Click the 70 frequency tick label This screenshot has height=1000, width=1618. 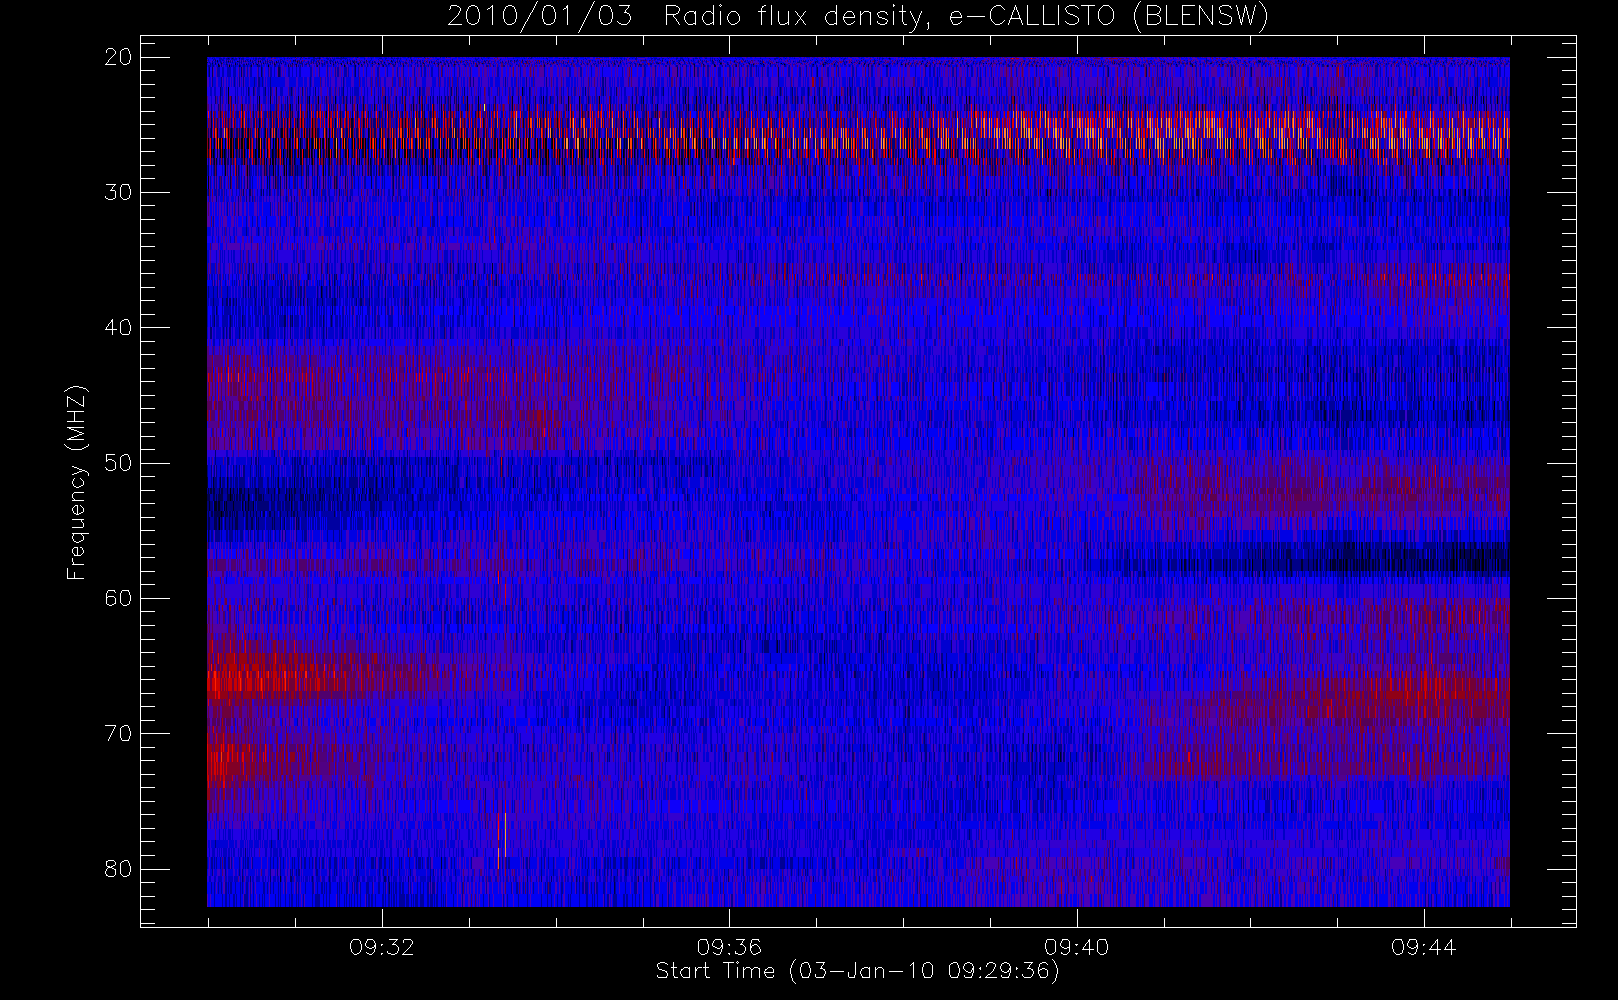(118, 733)
